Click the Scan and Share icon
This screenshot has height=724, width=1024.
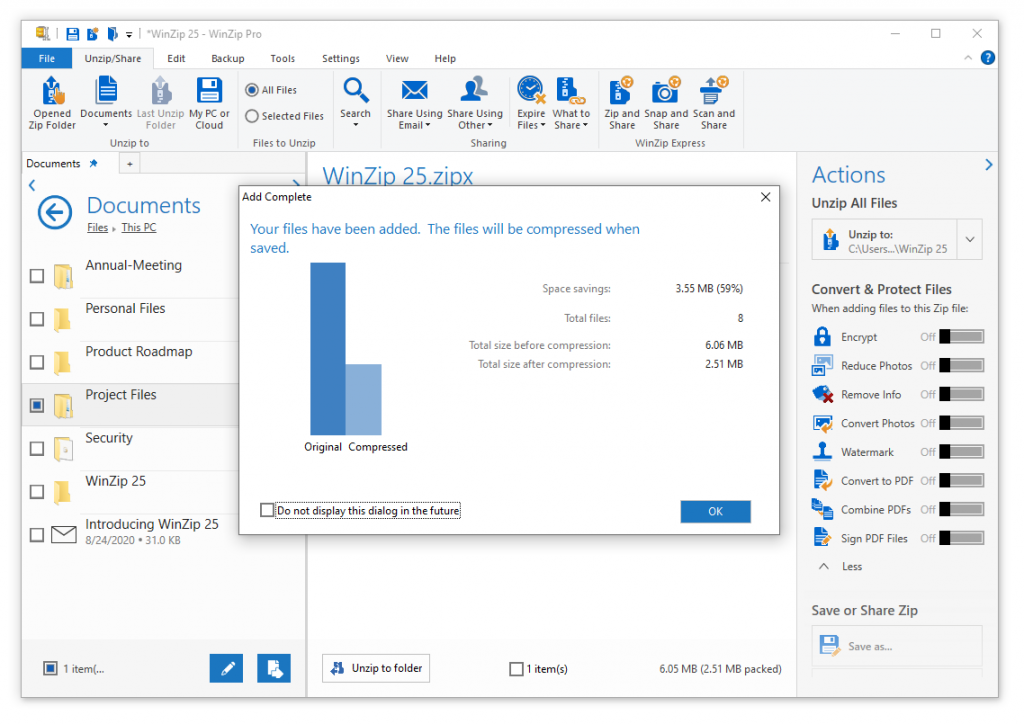(713, 100)
